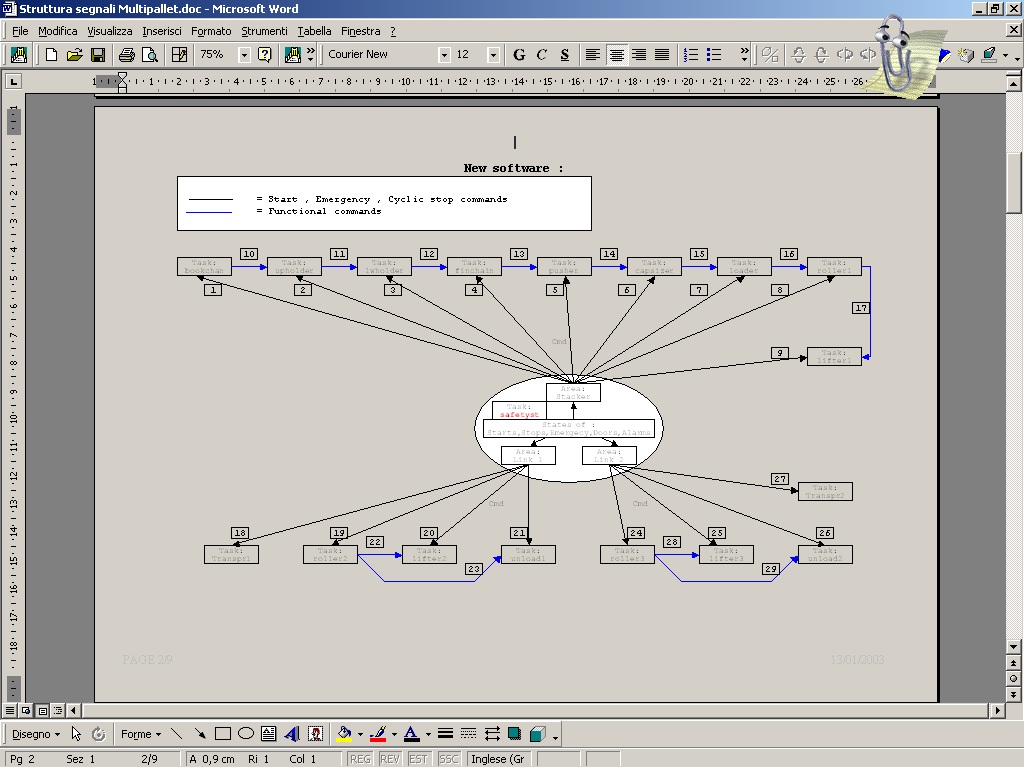Select the Line drawing tool

pyautogui.click(x=176, y=734)
